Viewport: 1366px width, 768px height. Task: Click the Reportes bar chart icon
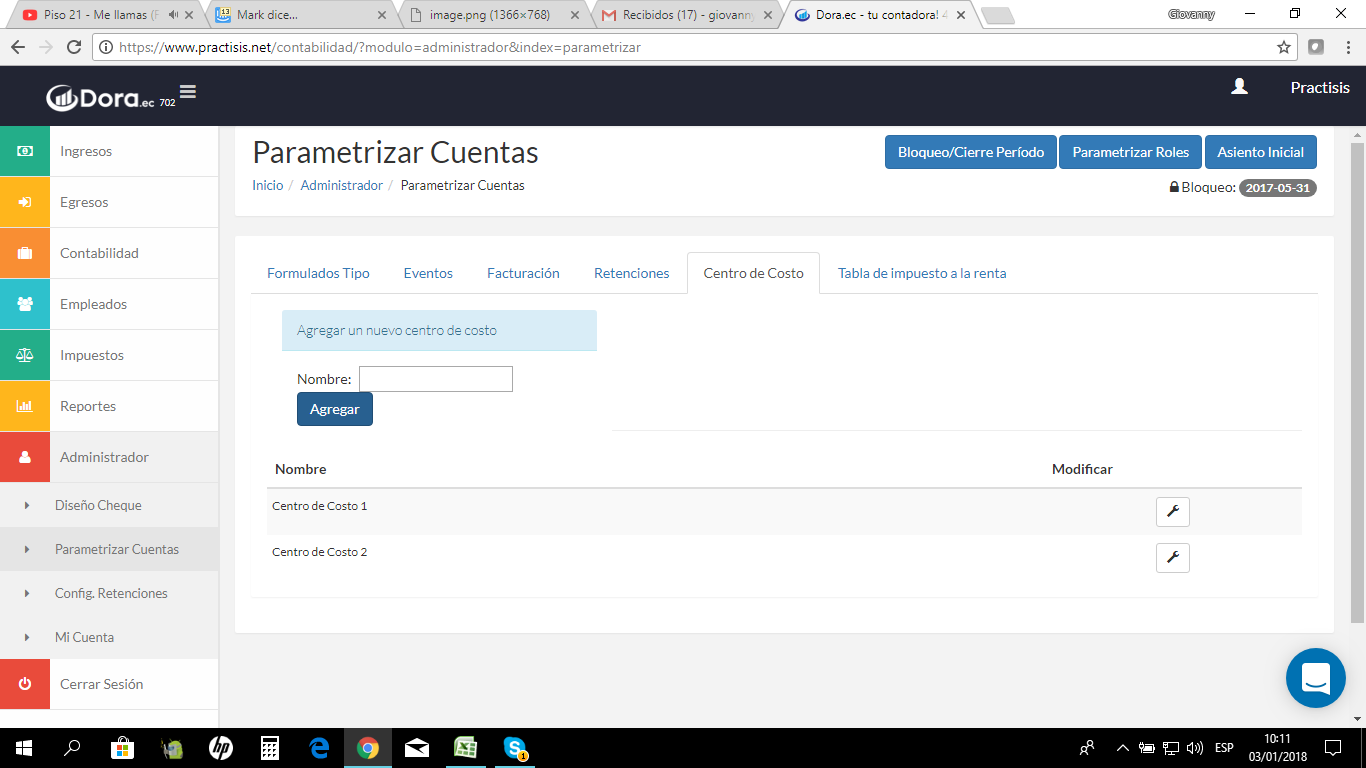pos(25,406)
